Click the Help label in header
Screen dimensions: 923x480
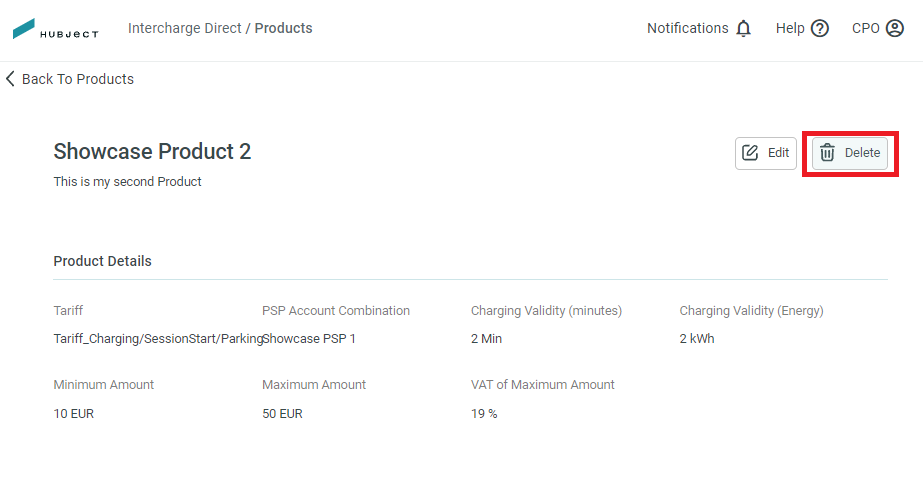(790, 28)
